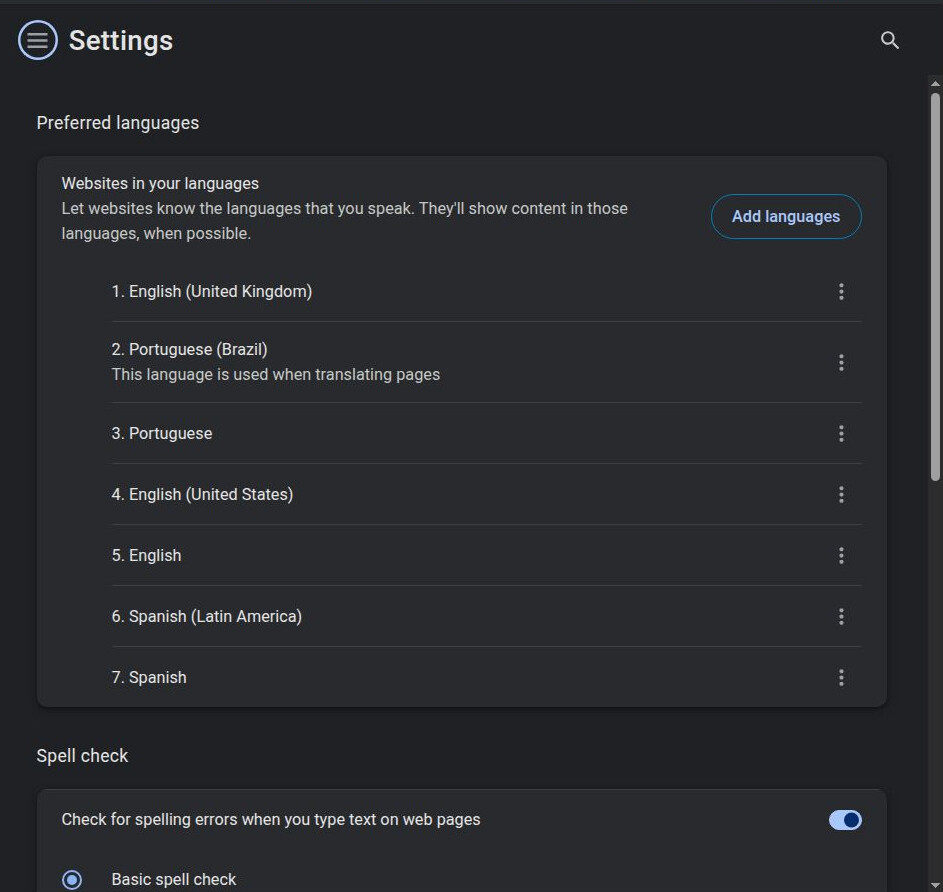Screen dimensions: 943x892
Task: Open three-dot menu beside Spanish
Action: click(841, 677)
